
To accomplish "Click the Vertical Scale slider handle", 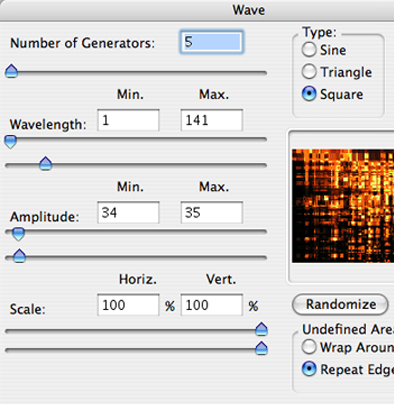I will tap(261, 348).
